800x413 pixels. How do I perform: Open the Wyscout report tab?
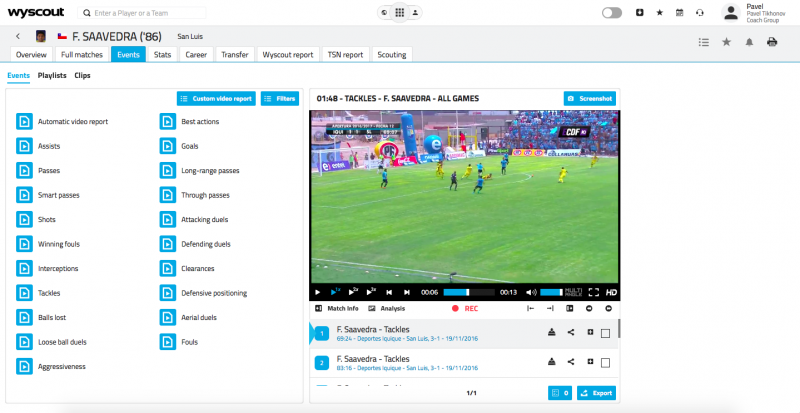point(288,55)
